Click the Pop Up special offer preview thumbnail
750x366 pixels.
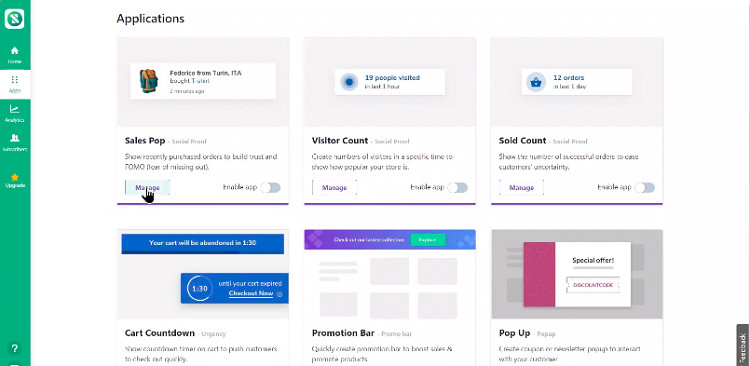(x=577, y=274)
